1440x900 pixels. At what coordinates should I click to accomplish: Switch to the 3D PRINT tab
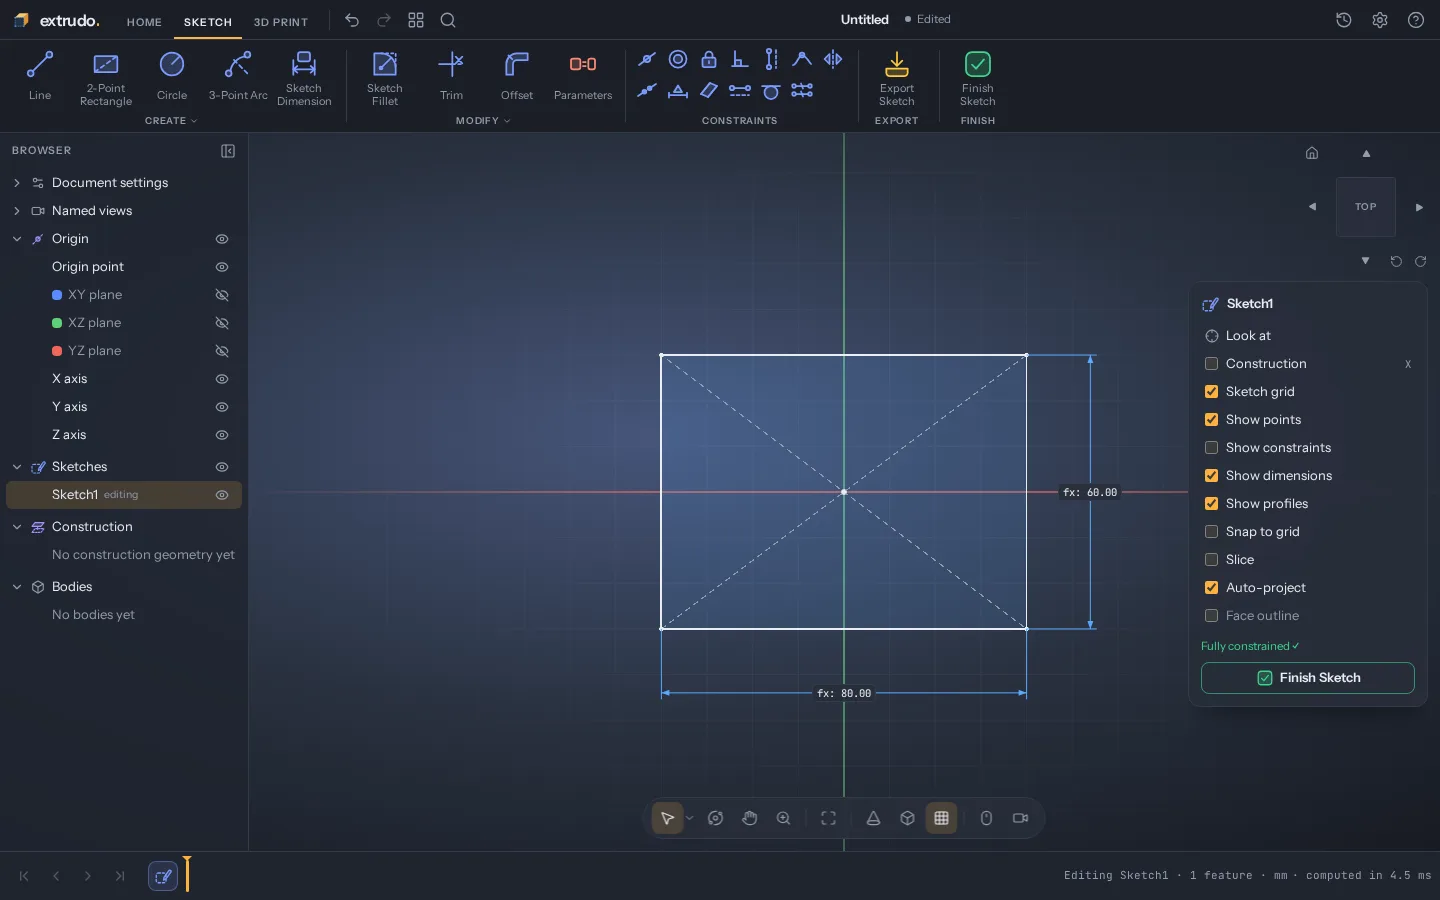pos(281,22)
